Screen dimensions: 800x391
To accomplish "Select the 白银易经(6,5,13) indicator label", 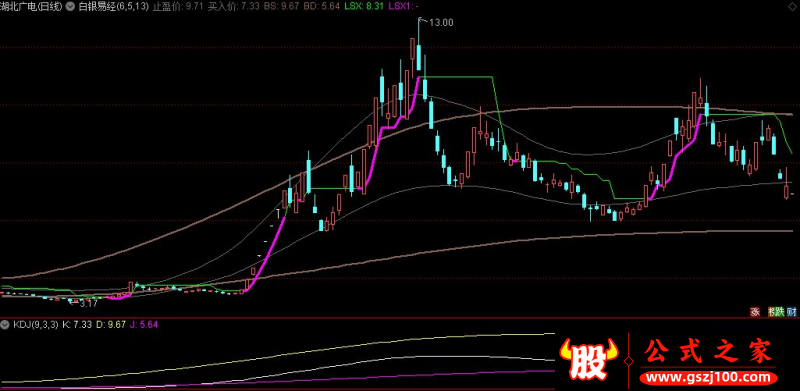I will click(113, 6).
